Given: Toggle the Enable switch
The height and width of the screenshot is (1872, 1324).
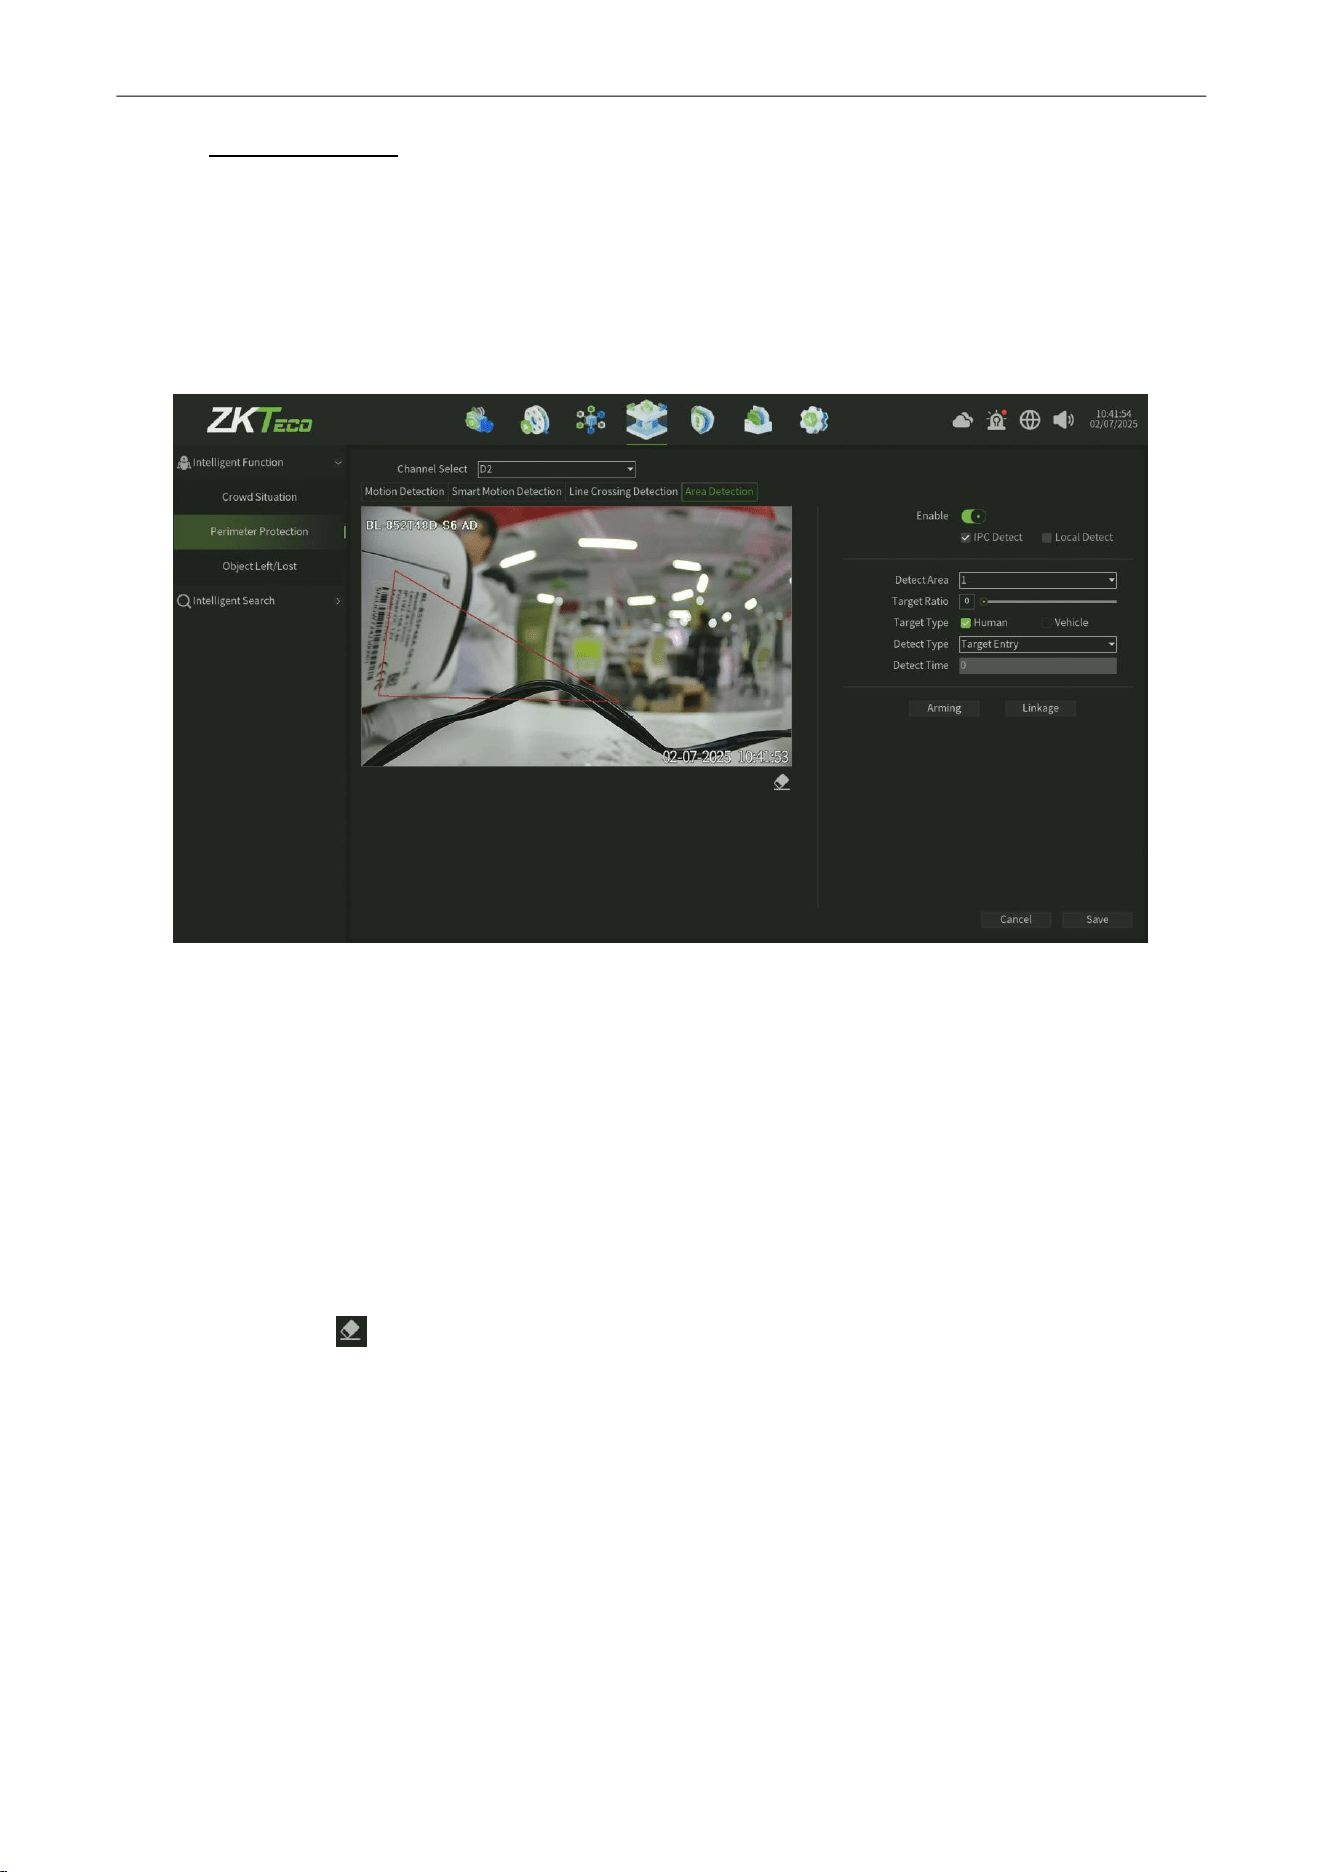Looking at the screenshot, I should coord(973,516).
